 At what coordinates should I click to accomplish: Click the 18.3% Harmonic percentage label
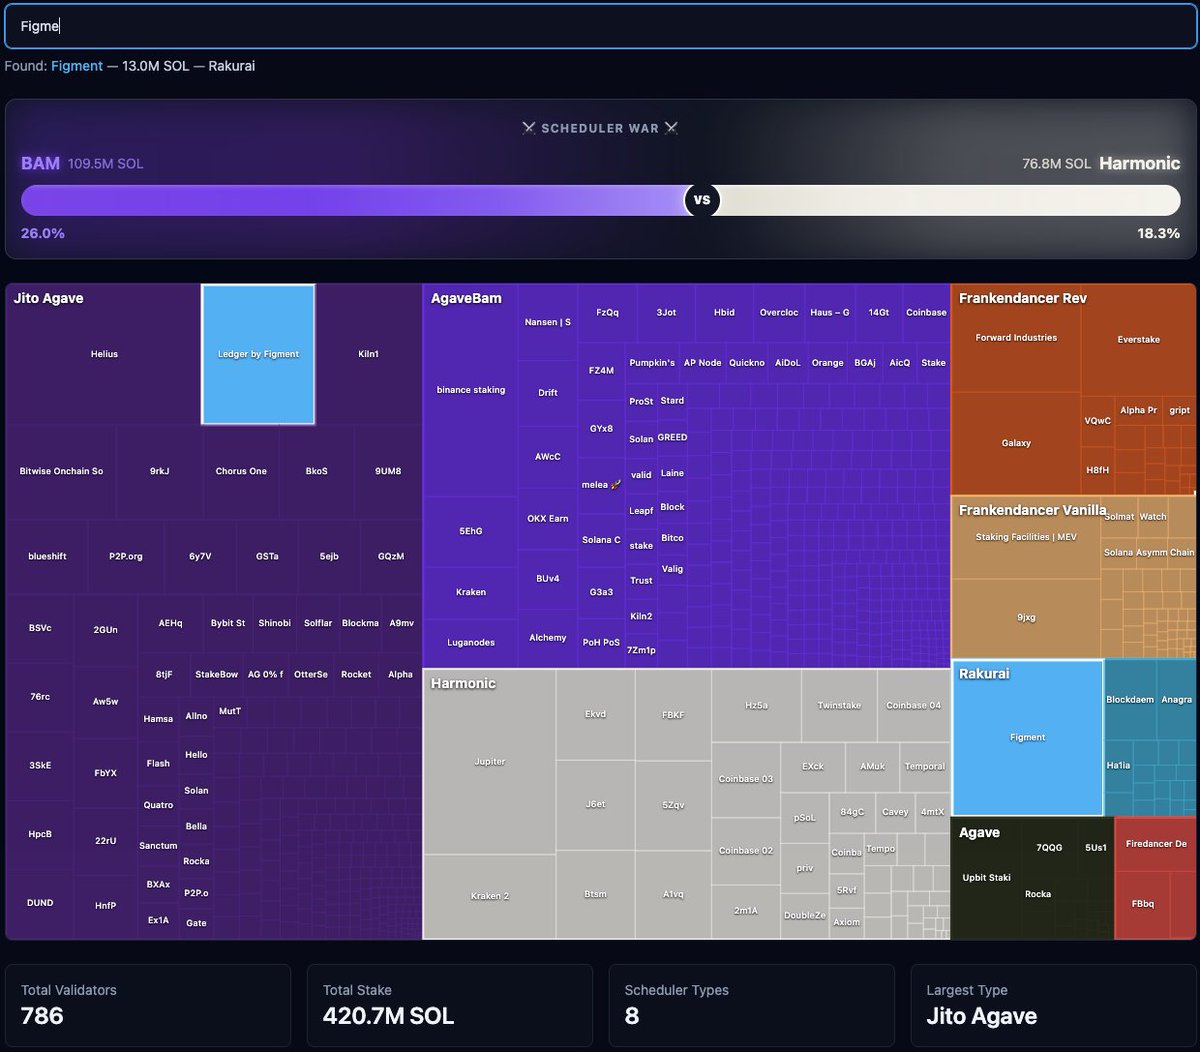(x=1158, y=233)
